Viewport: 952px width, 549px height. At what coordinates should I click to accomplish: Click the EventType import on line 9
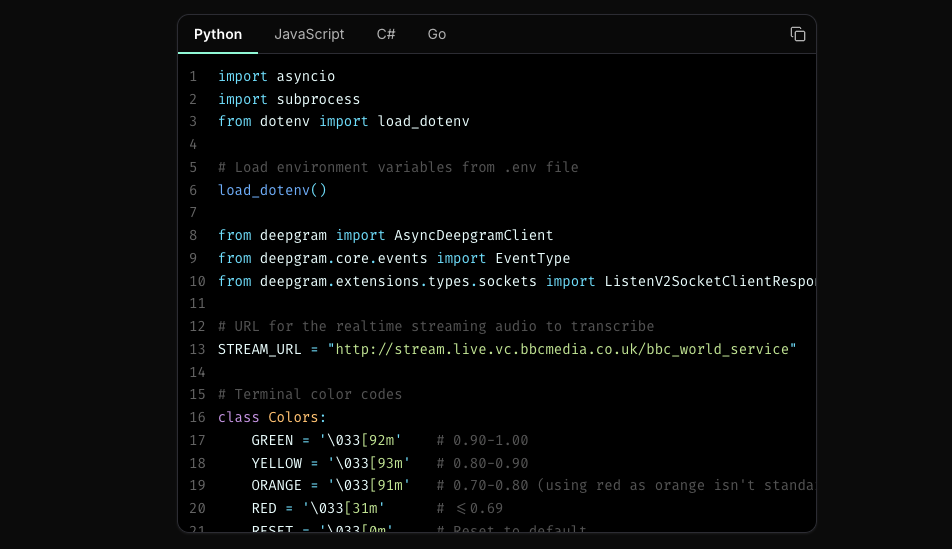(x=532, y=258)
